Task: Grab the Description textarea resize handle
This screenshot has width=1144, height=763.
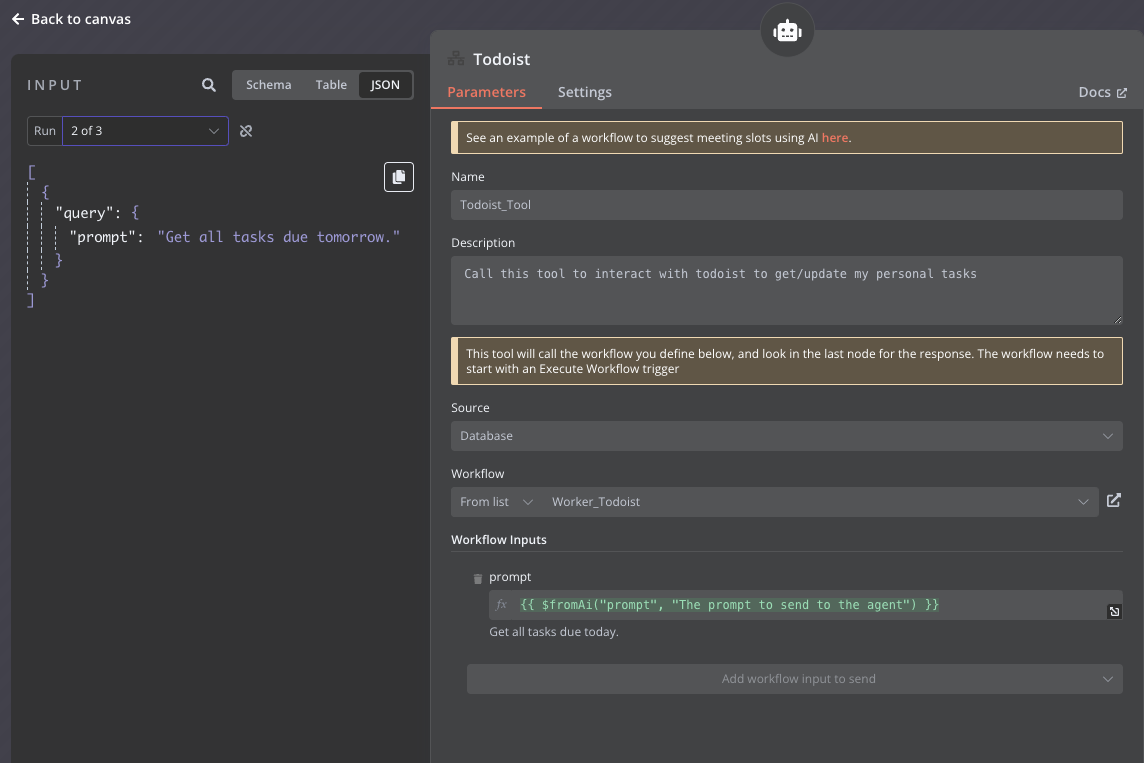Action: (x=1117, y=319)
